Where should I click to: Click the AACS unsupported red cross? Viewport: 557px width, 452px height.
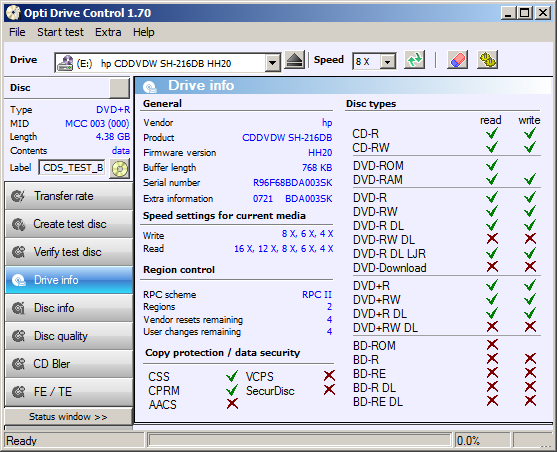pos(232,404)
